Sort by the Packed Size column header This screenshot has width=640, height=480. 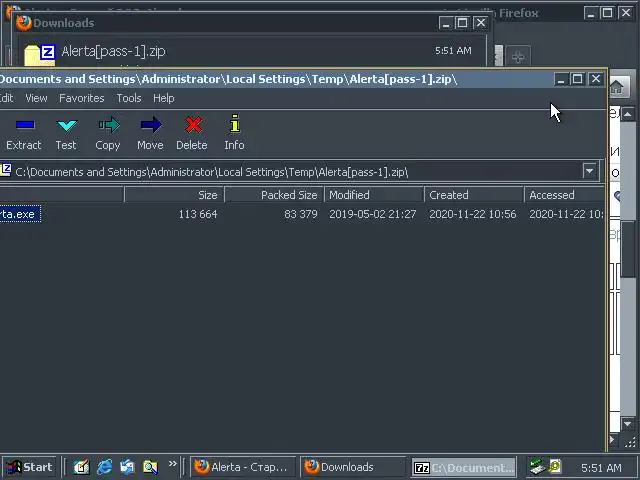tap(274, 195)
